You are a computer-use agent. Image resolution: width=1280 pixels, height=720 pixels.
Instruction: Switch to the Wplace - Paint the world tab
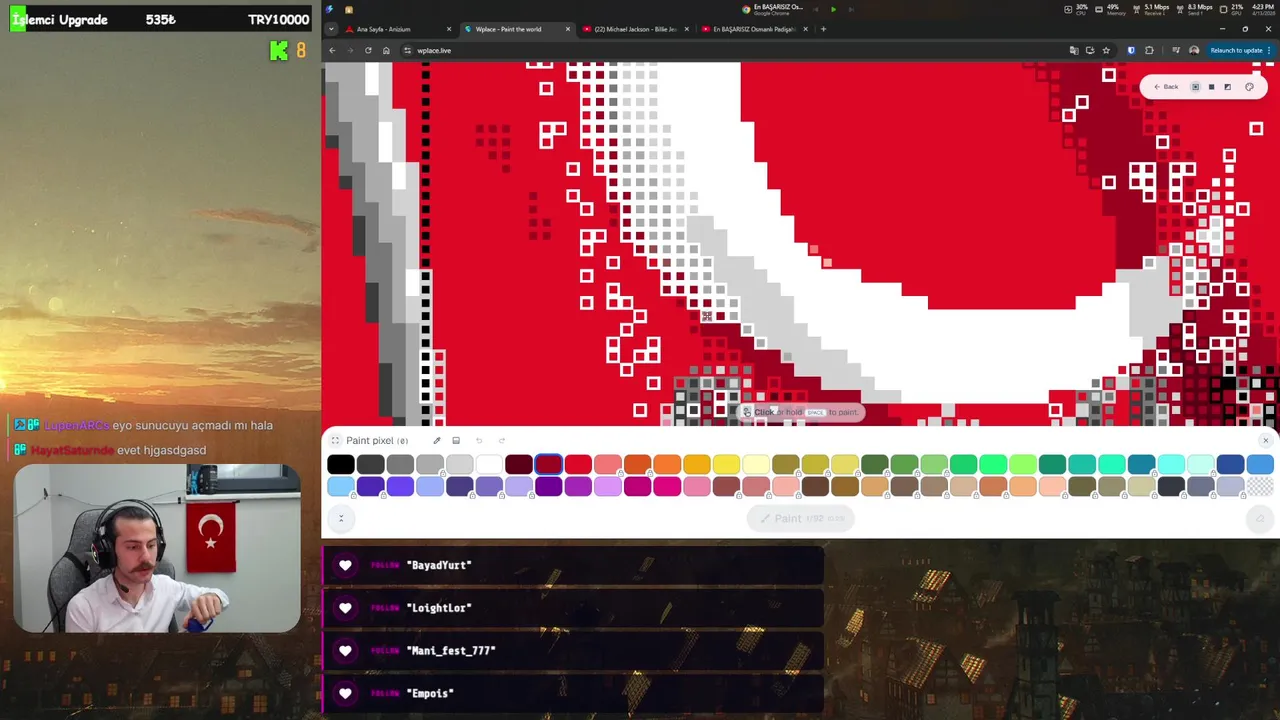click(x=517, y=29)
